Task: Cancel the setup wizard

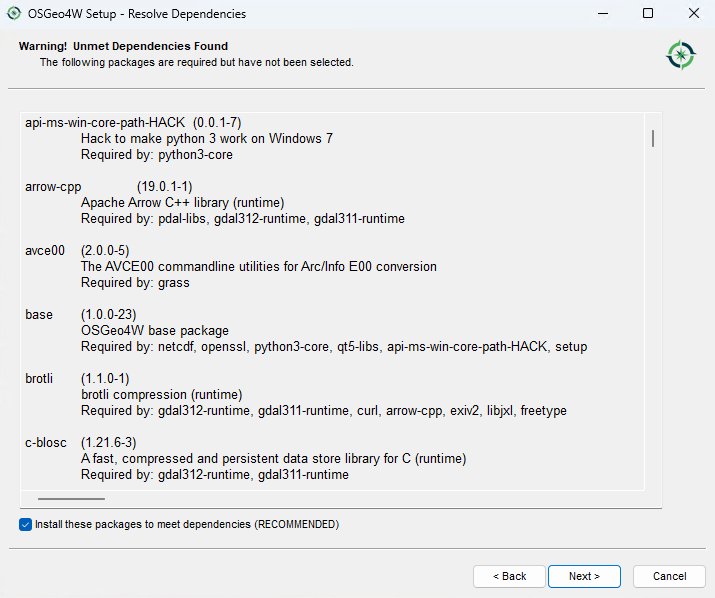Action: (669, 576)
